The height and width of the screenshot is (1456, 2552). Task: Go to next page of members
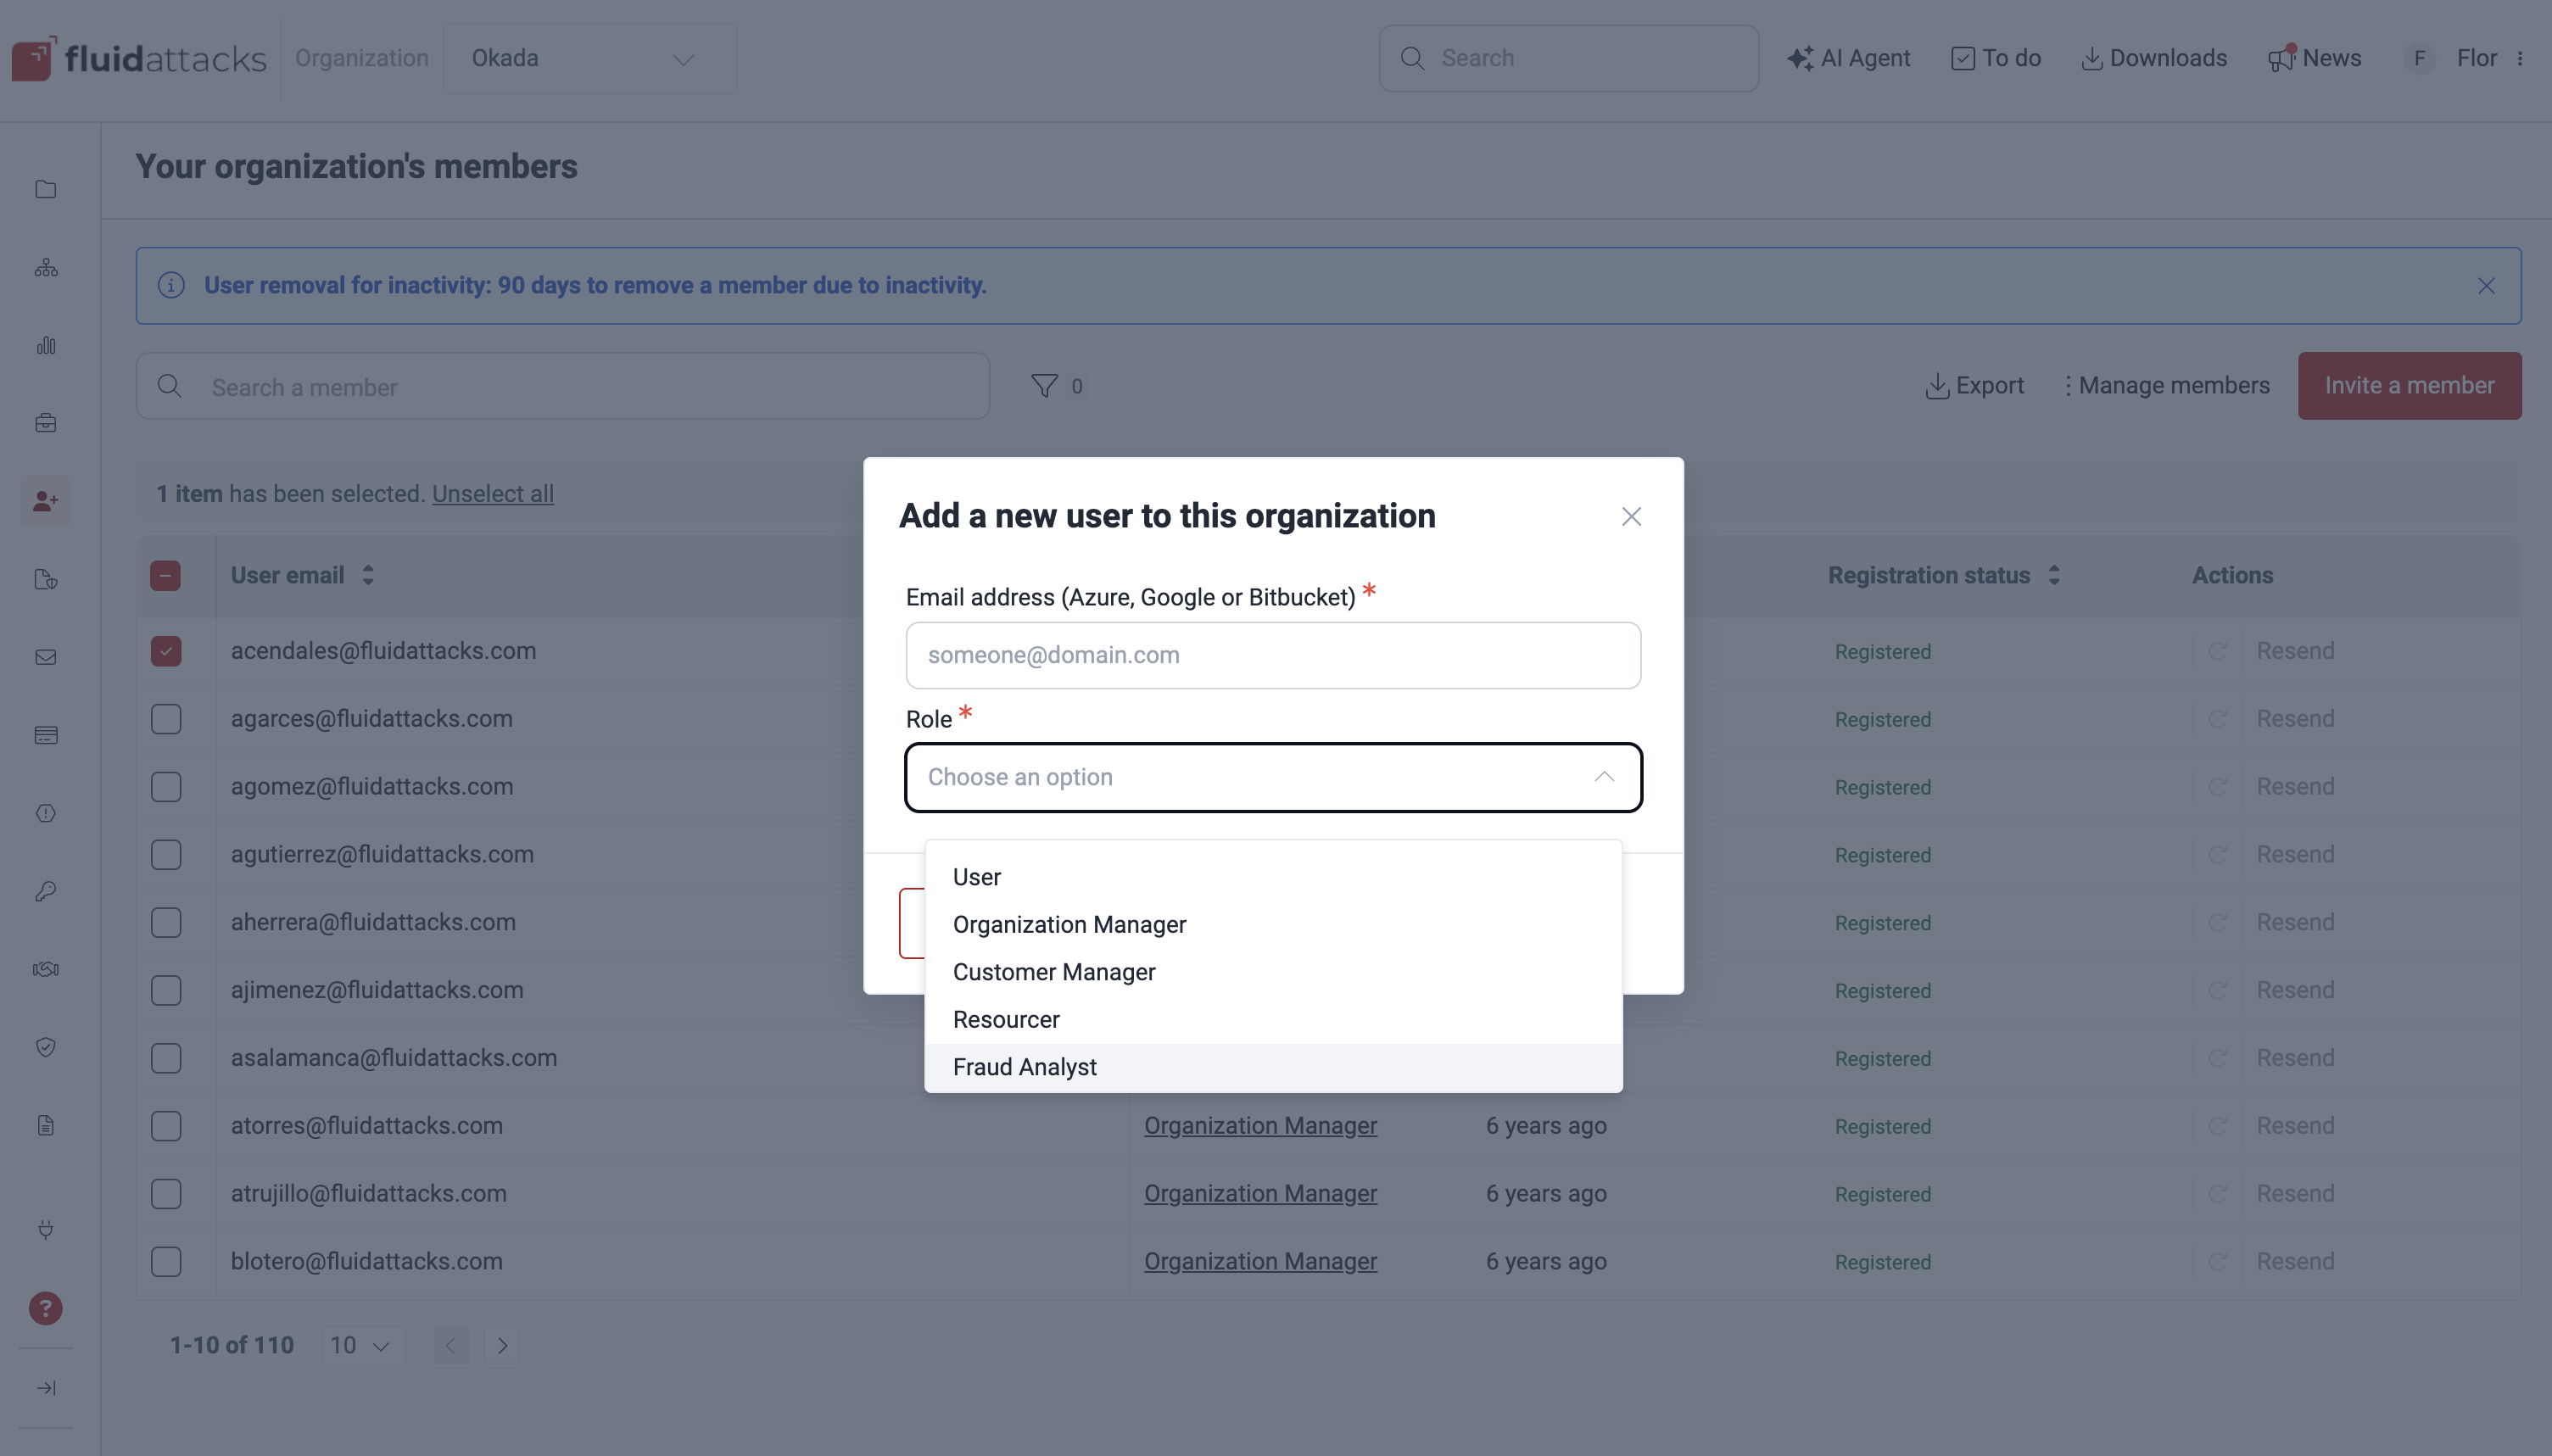click(502, 1346)
